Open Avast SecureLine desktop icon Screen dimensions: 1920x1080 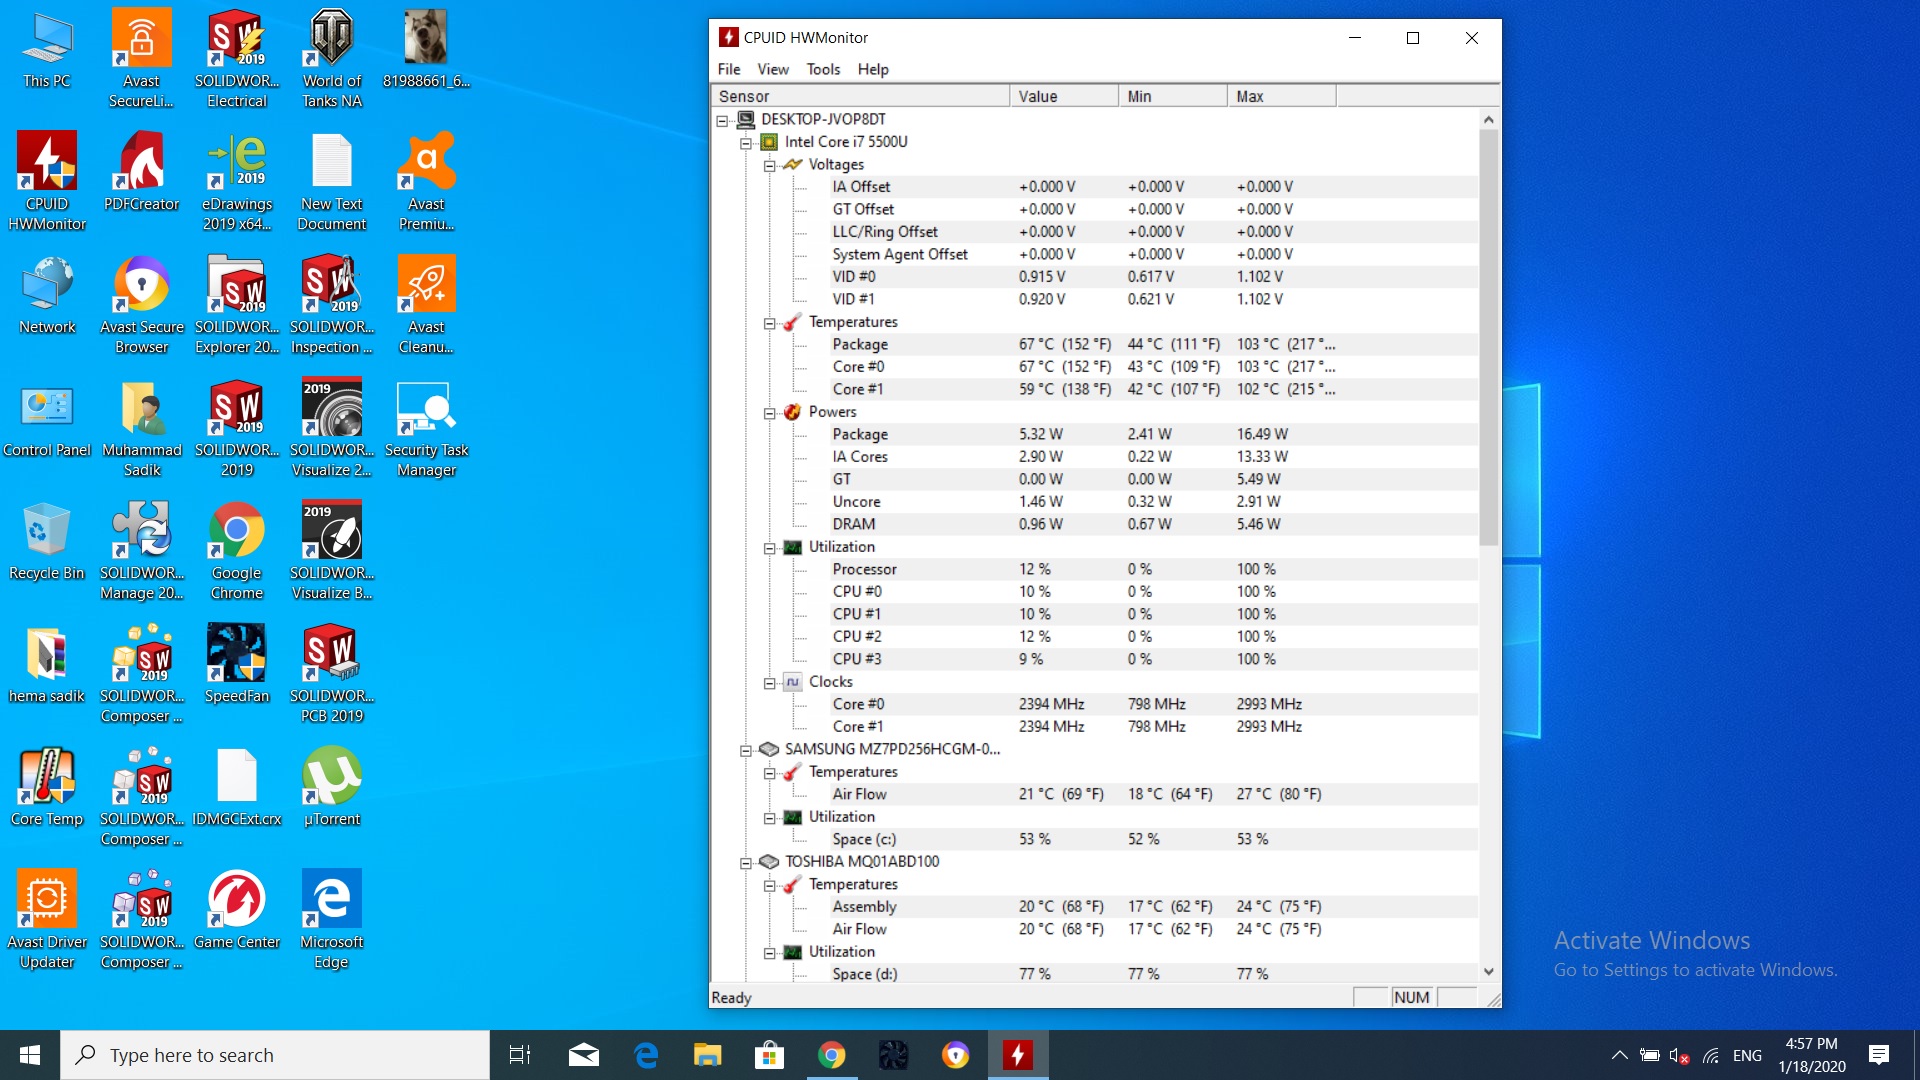(142, 58)
